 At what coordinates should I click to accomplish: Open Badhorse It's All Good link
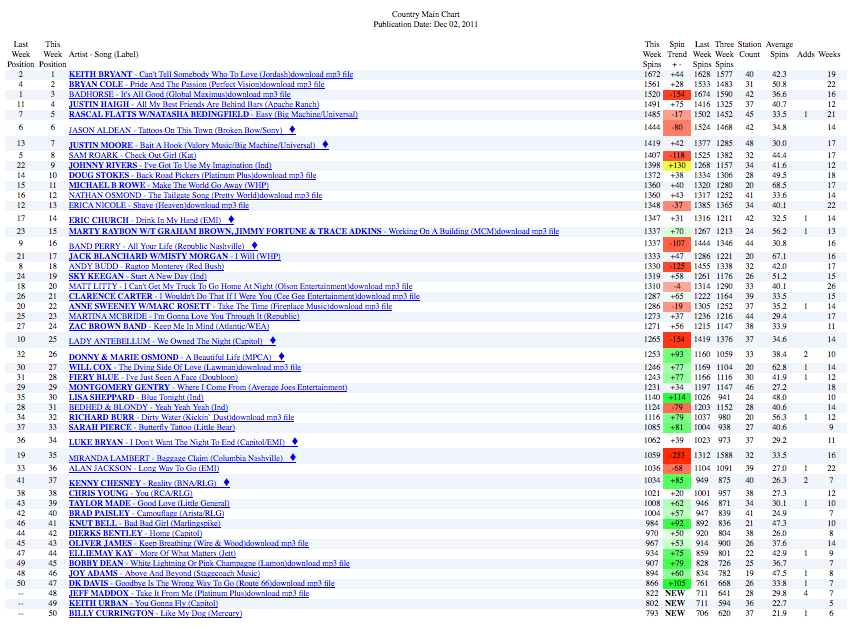180,94
